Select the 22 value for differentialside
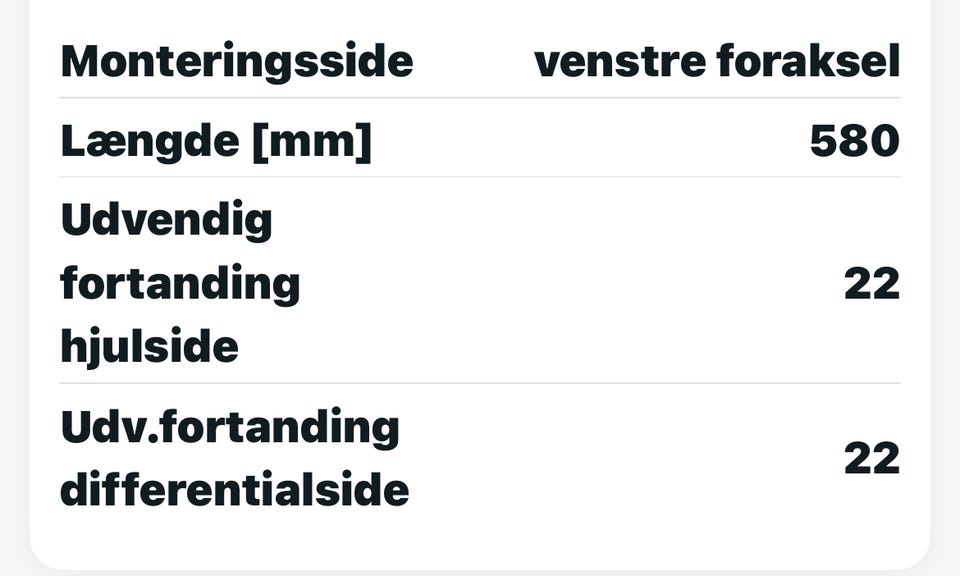 coord(872,459)
